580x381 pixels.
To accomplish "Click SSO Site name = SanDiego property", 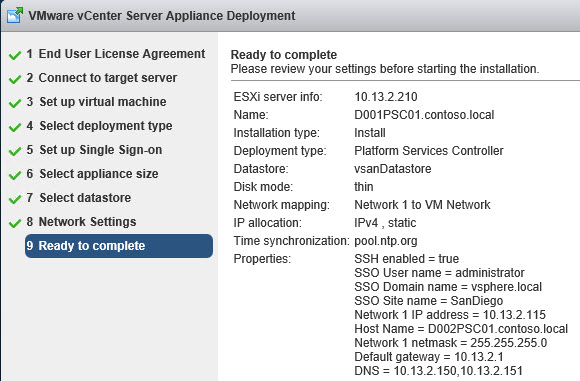I will (x=429, y=301).
